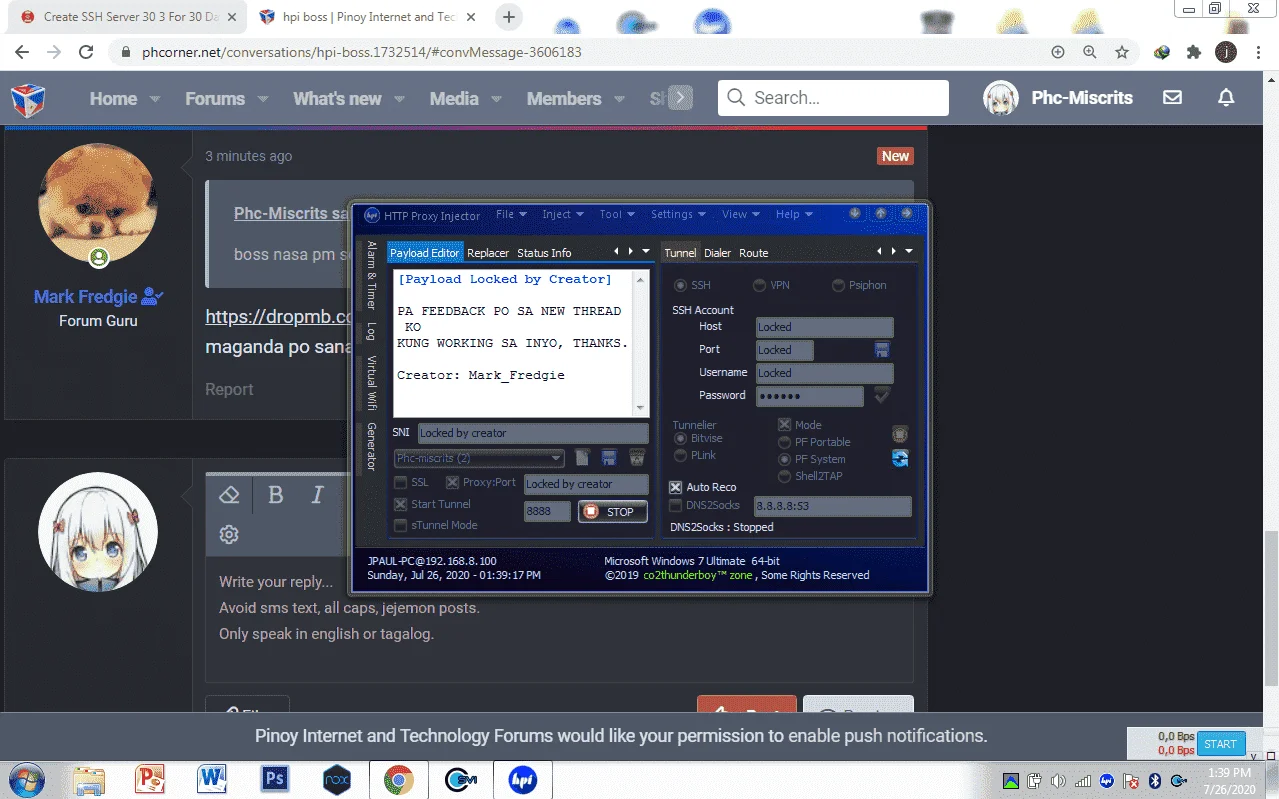Viewport: 1279px width, 799px height.
Task: Open the Tool menu dropdown
Action: point(617,214)
